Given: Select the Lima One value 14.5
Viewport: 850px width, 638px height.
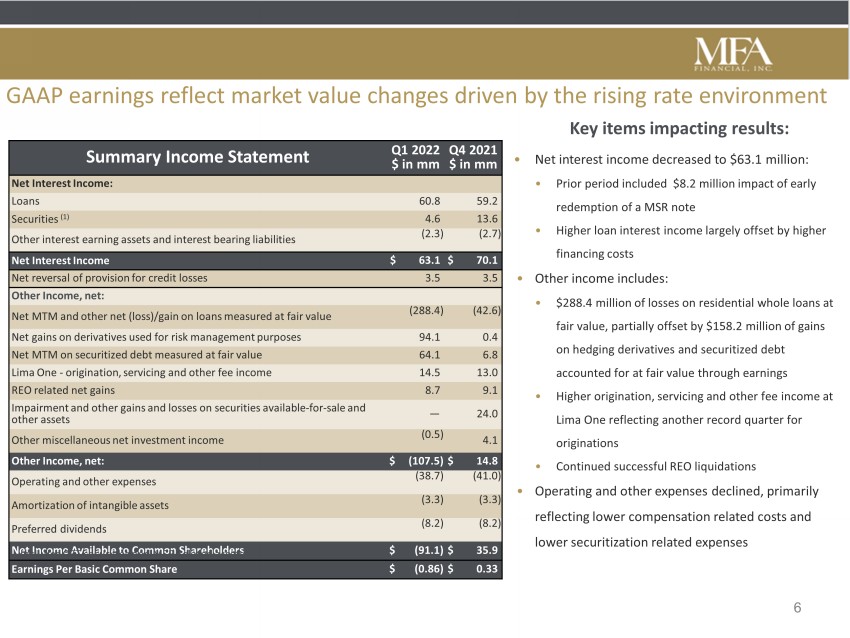Looking at the screenshot, I should coord(429,372).
